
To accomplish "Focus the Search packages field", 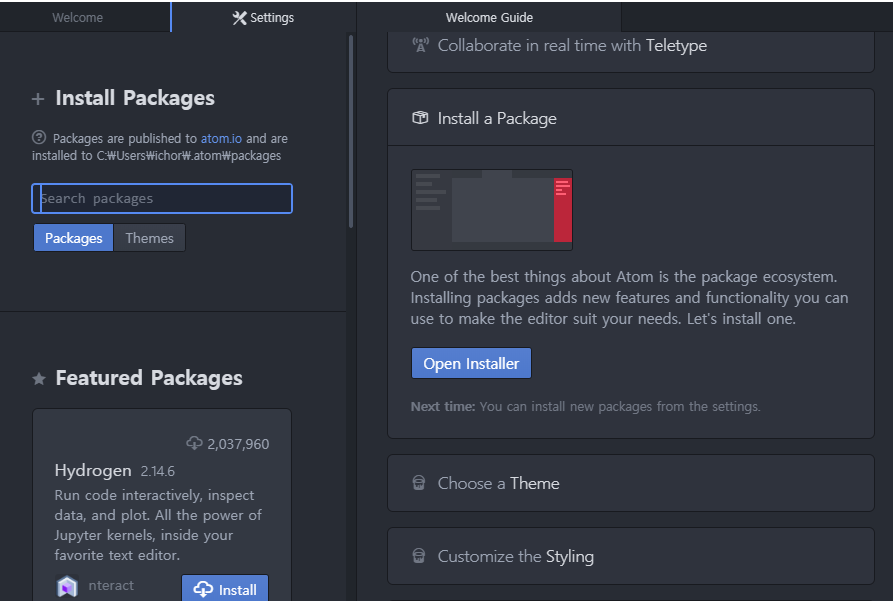I will (162, 198).
